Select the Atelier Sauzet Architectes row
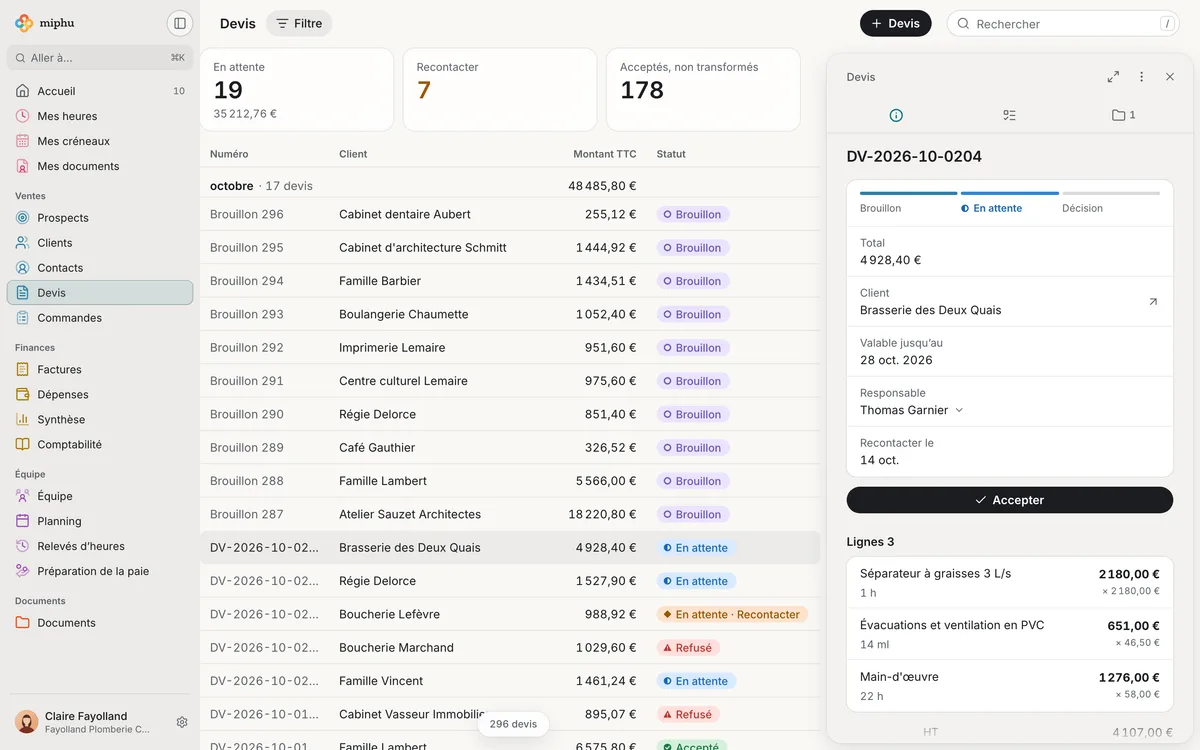This screenshot has height=750, width=1200. coord(510,514)
